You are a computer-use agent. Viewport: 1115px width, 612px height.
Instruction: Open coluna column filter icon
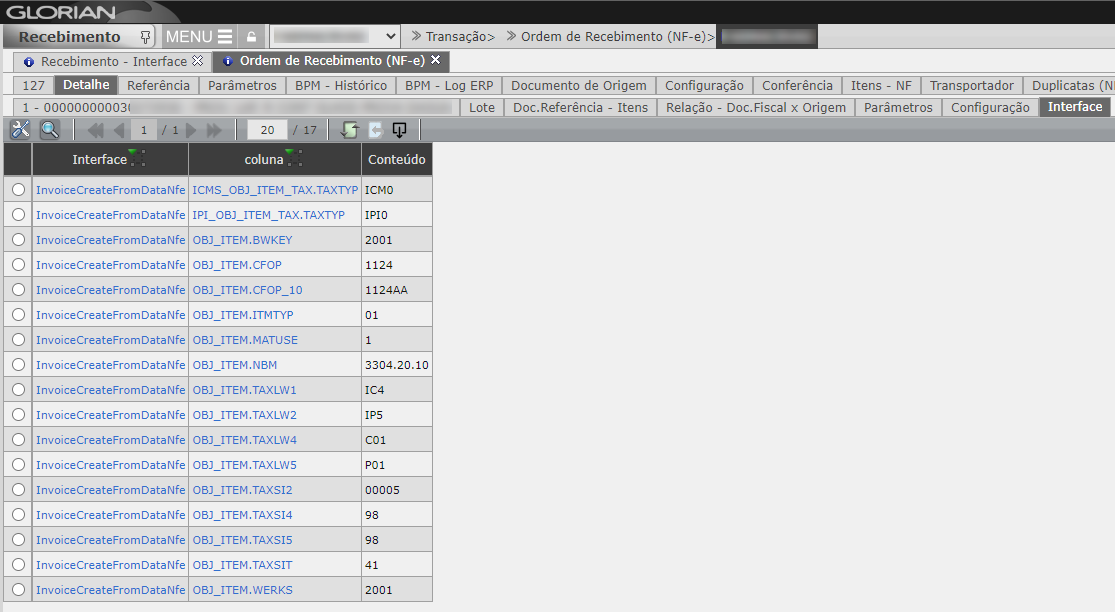[x=294, y=158]
